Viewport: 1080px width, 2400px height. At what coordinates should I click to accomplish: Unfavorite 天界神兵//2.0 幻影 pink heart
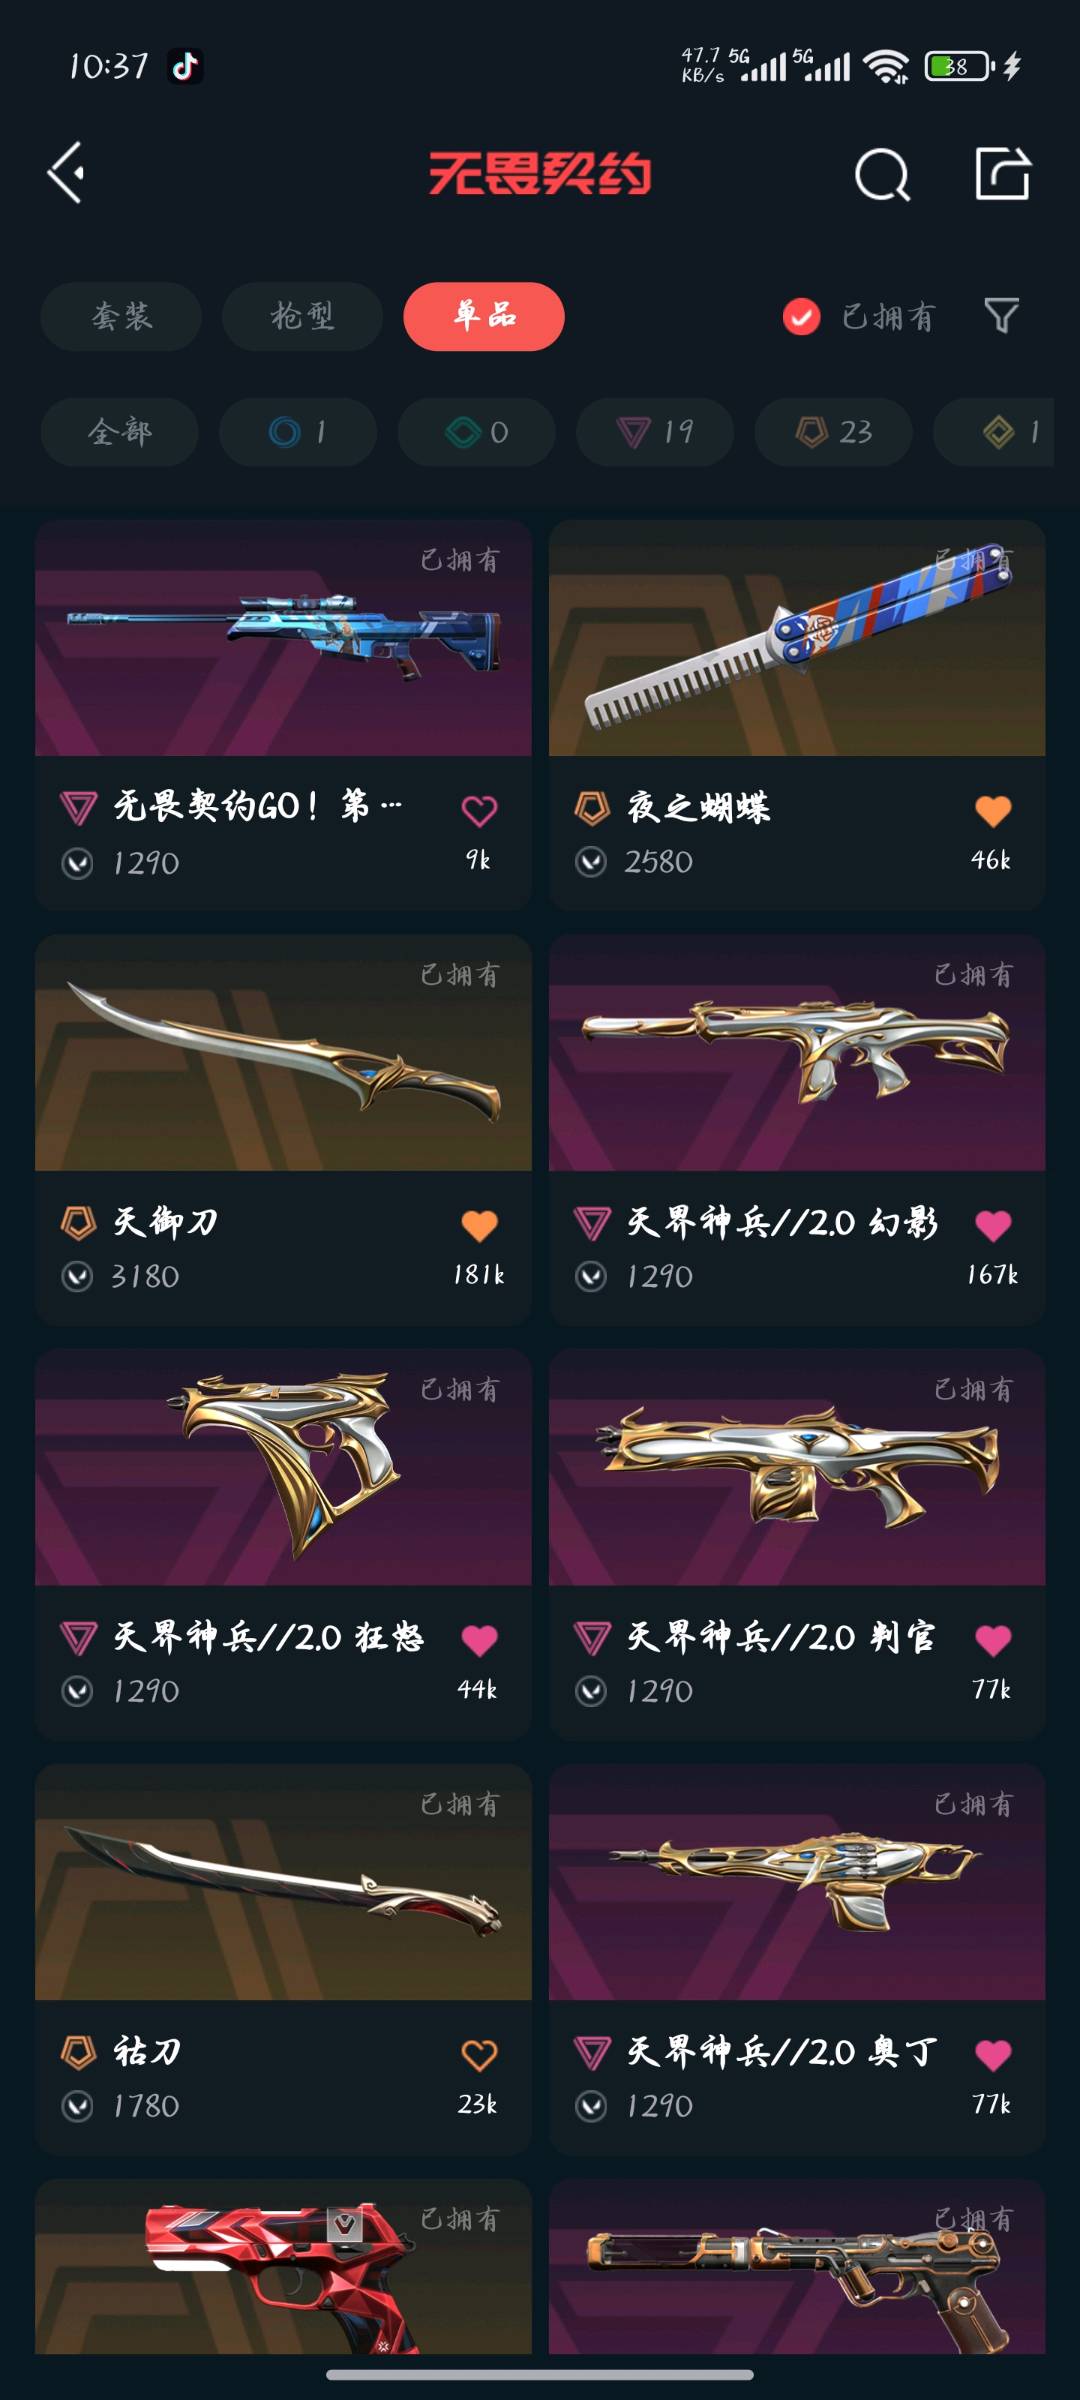(x=993, y=1225)
